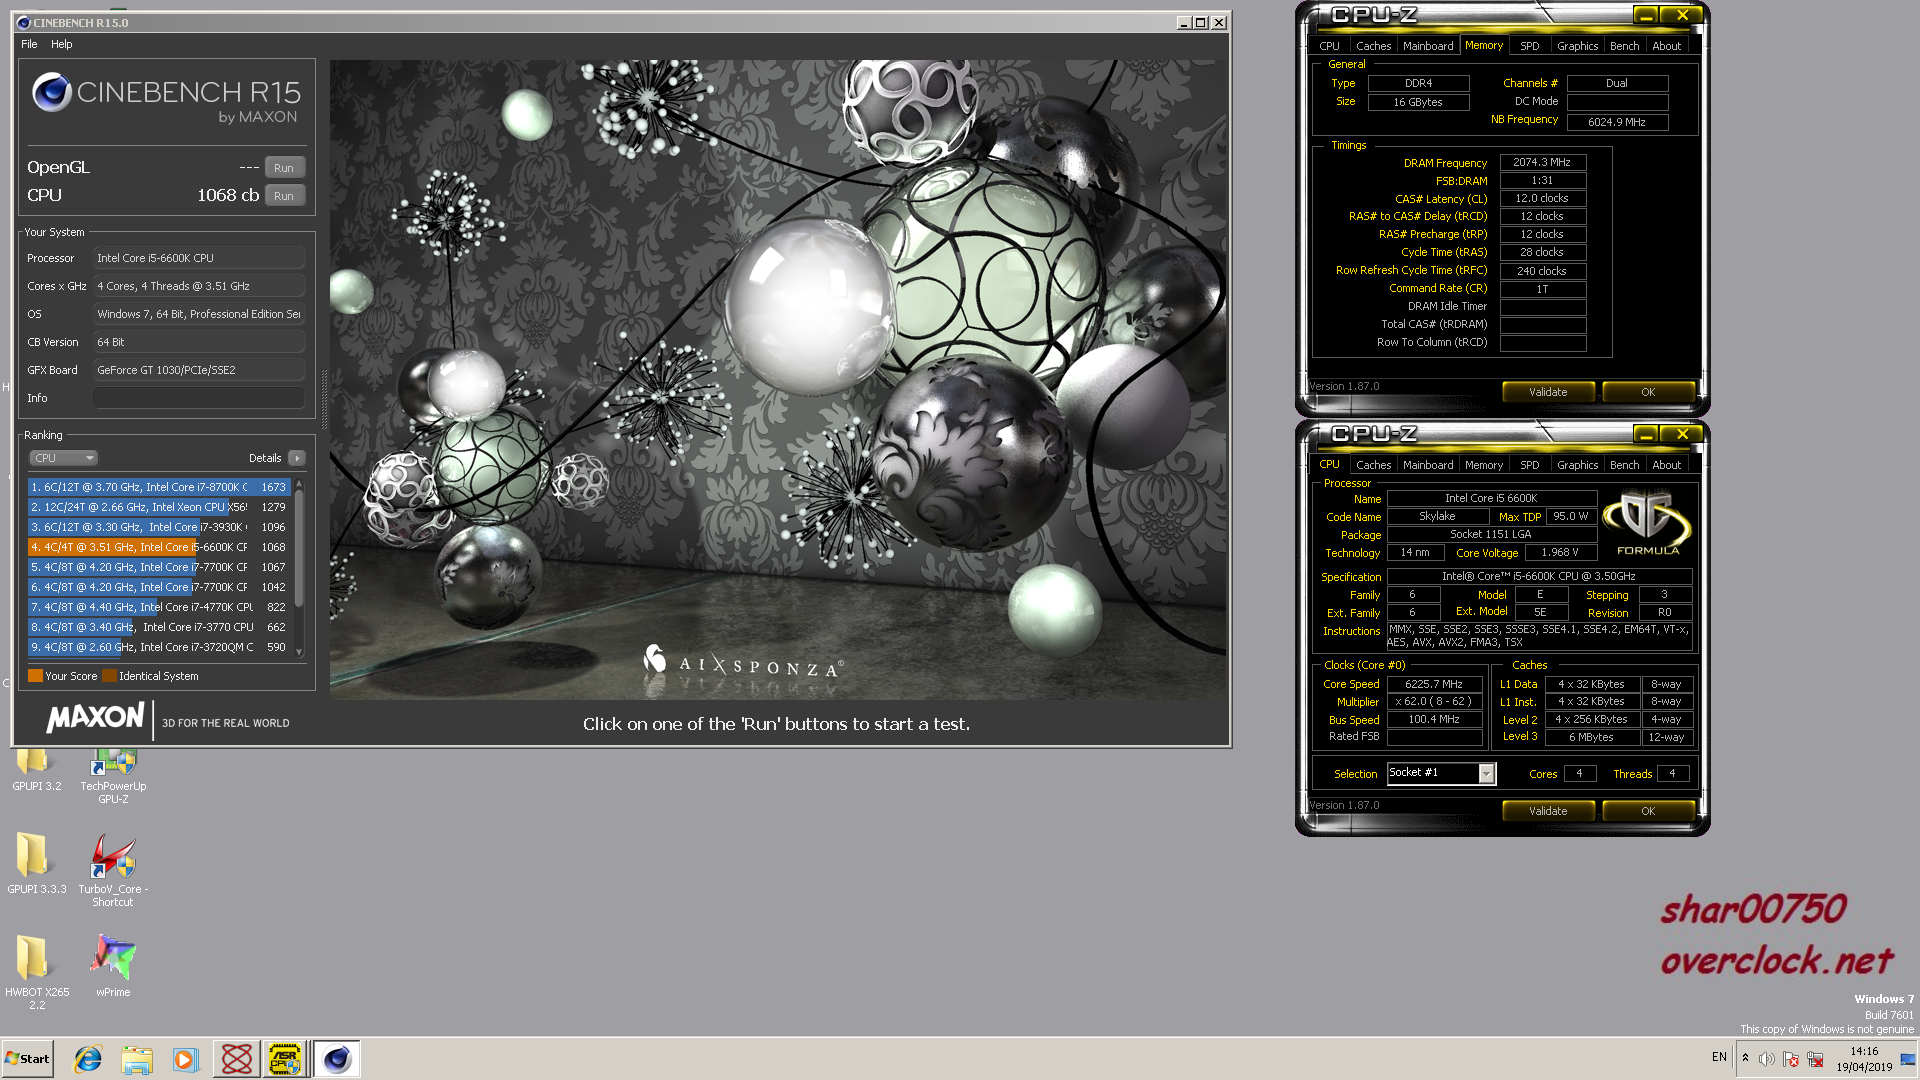The image size is (1920, 1080).
Task: Open Caches tab in bottom CPU-Z window
Action: (1373, 465)
